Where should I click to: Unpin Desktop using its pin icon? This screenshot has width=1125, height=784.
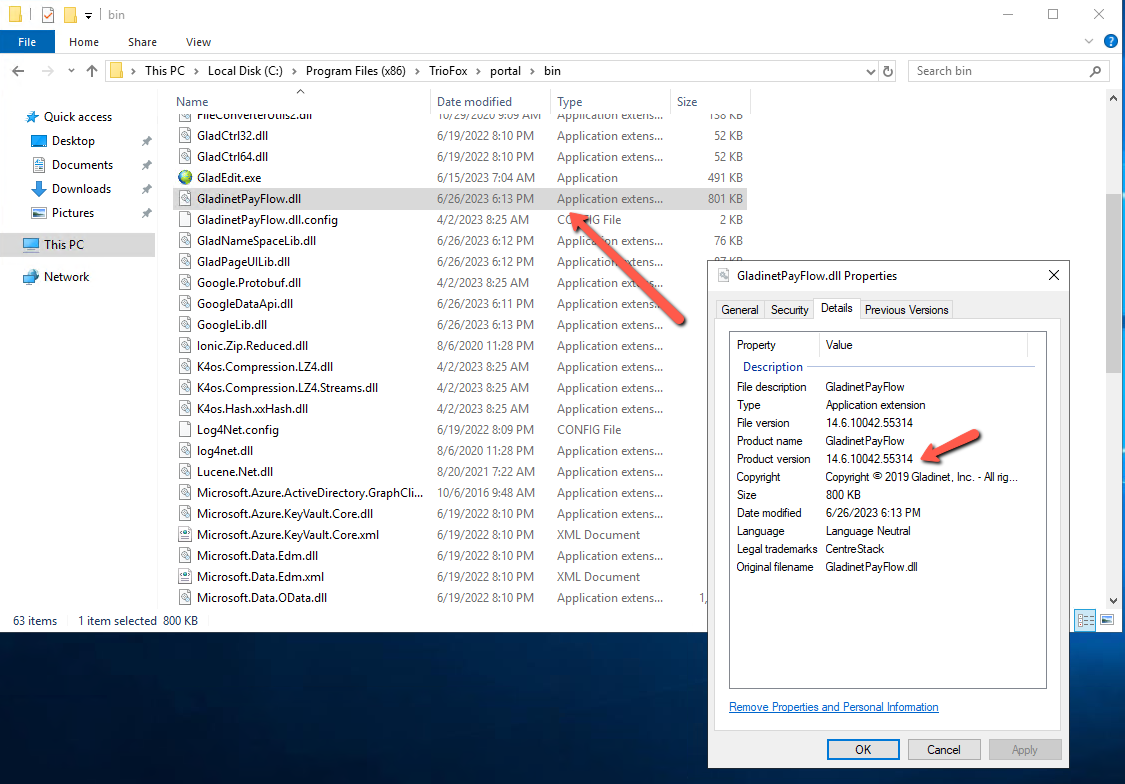point(146,141)
